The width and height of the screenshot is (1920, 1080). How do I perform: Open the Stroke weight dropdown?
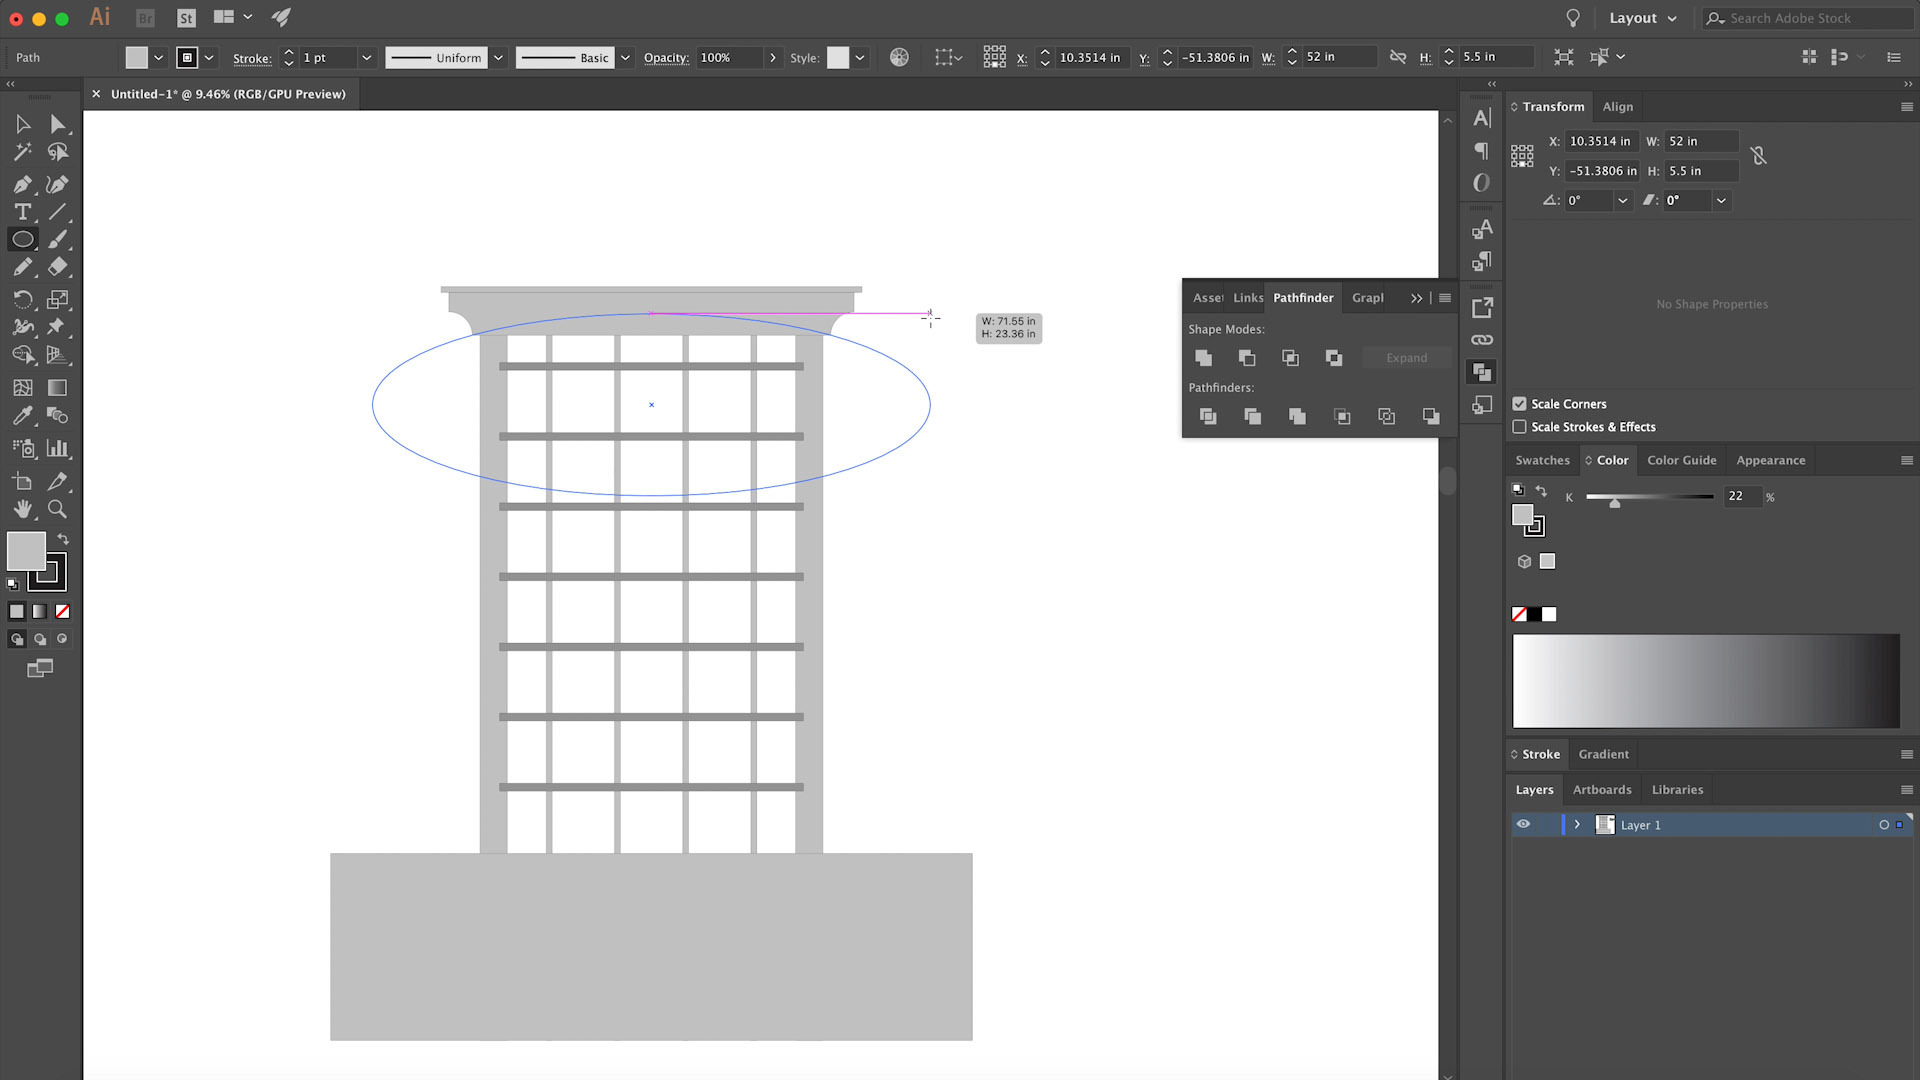tap(366, 57)
